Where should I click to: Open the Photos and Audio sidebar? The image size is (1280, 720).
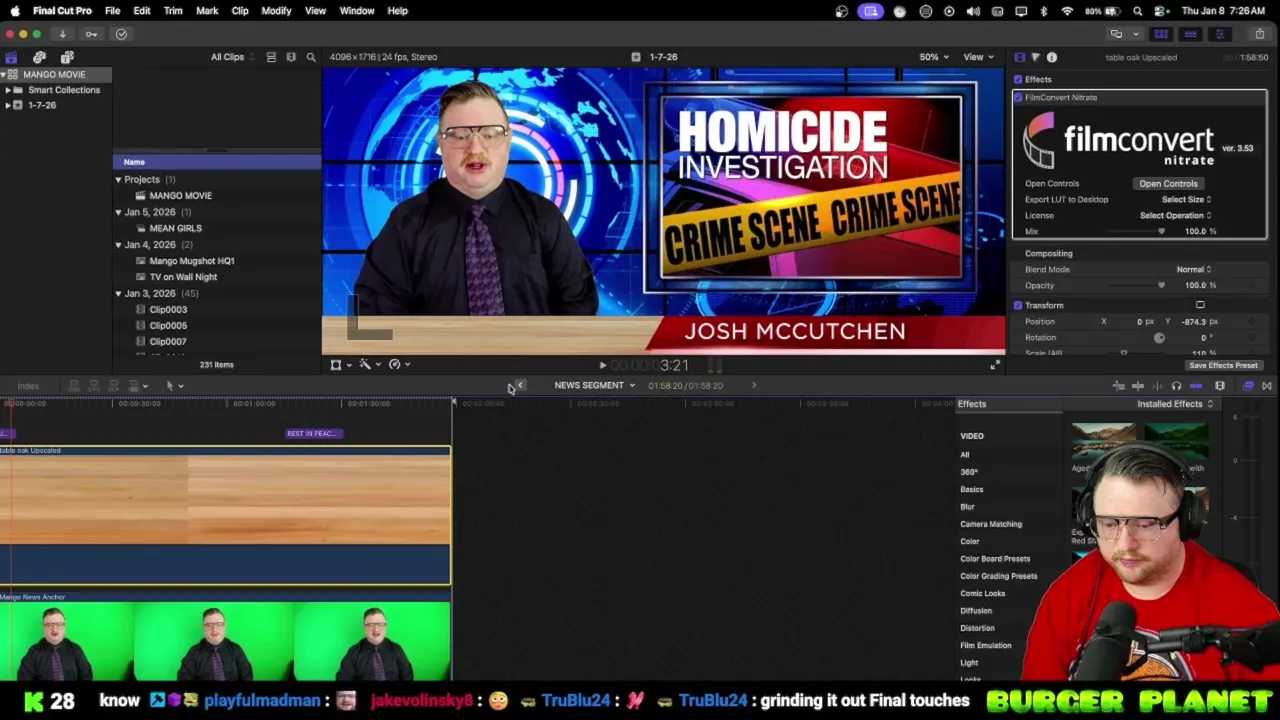pyautogui.click(x=39, y=57)
